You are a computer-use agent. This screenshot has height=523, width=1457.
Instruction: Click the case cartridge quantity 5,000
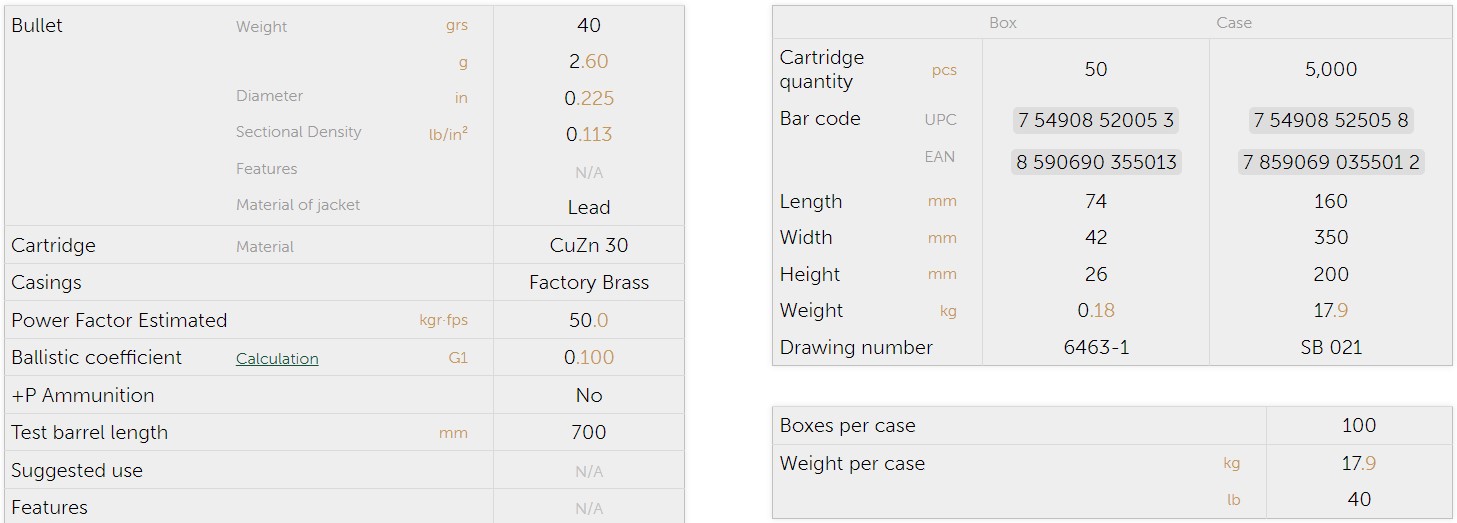1330,70
